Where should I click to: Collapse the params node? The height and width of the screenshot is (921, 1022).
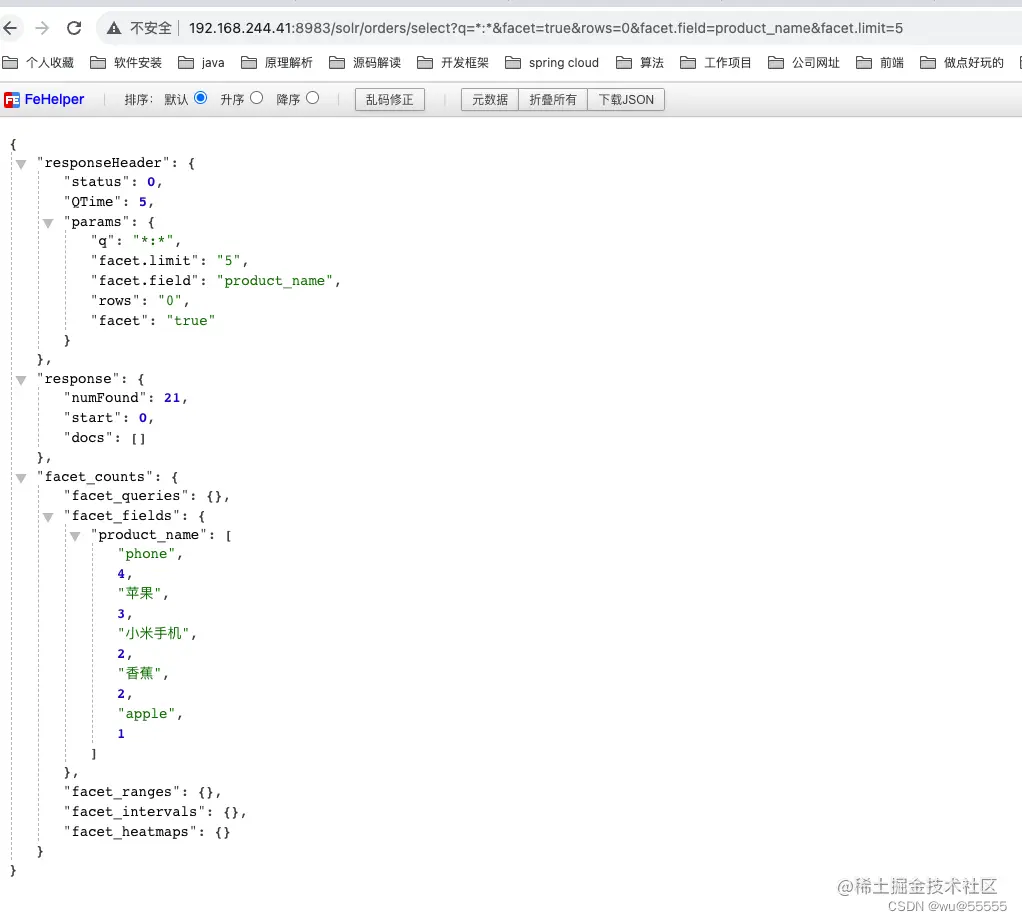(48, 224)
